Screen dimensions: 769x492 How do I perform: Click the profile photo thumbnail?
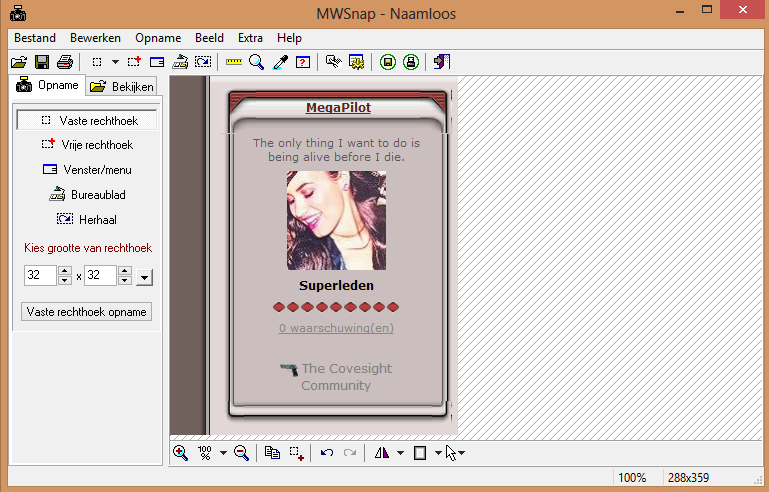[x=336, y=220]
